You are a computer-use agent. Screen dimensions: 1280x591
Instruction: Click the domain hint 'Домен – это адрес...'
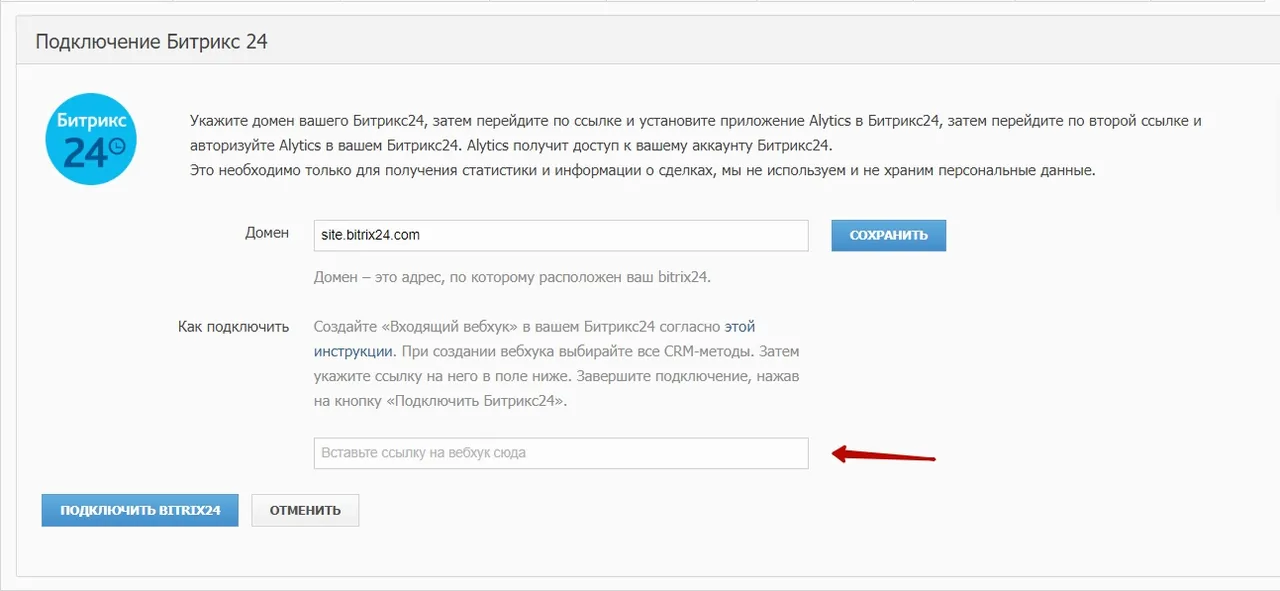(x=512, y=277)
